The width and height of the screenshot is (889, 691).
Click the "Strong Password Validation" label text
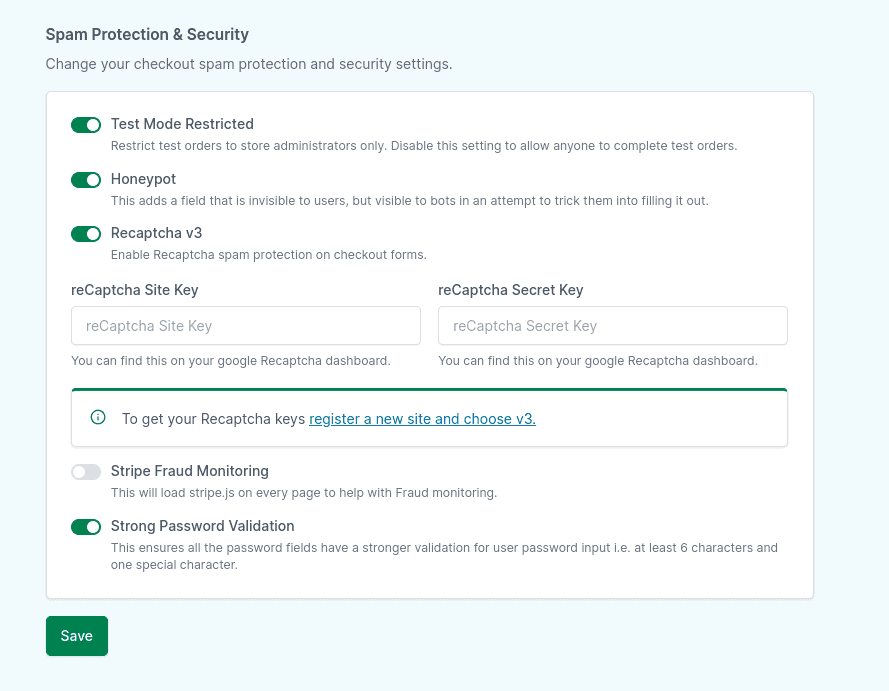click(202, 526)
